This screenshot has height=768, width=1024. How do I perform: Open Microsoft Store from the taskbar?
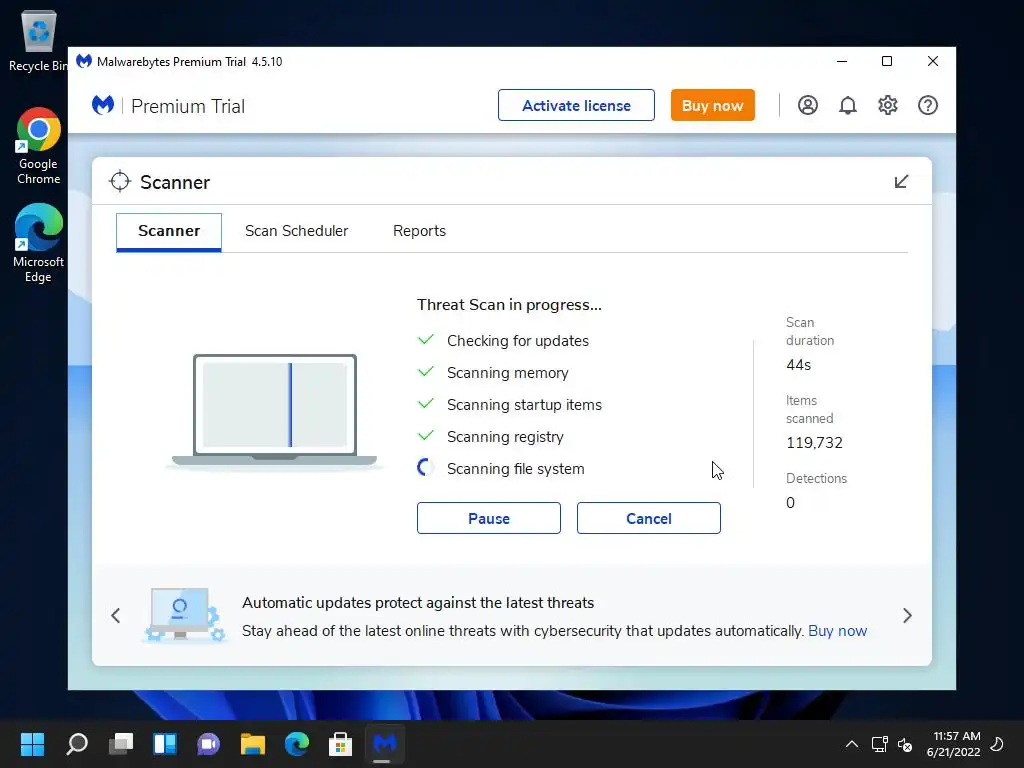[x=340, y=743]
